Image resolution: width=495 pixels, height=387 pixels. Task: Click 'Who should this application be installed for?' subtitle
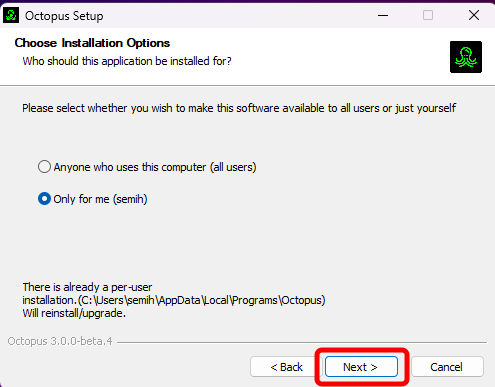[127, 61]
